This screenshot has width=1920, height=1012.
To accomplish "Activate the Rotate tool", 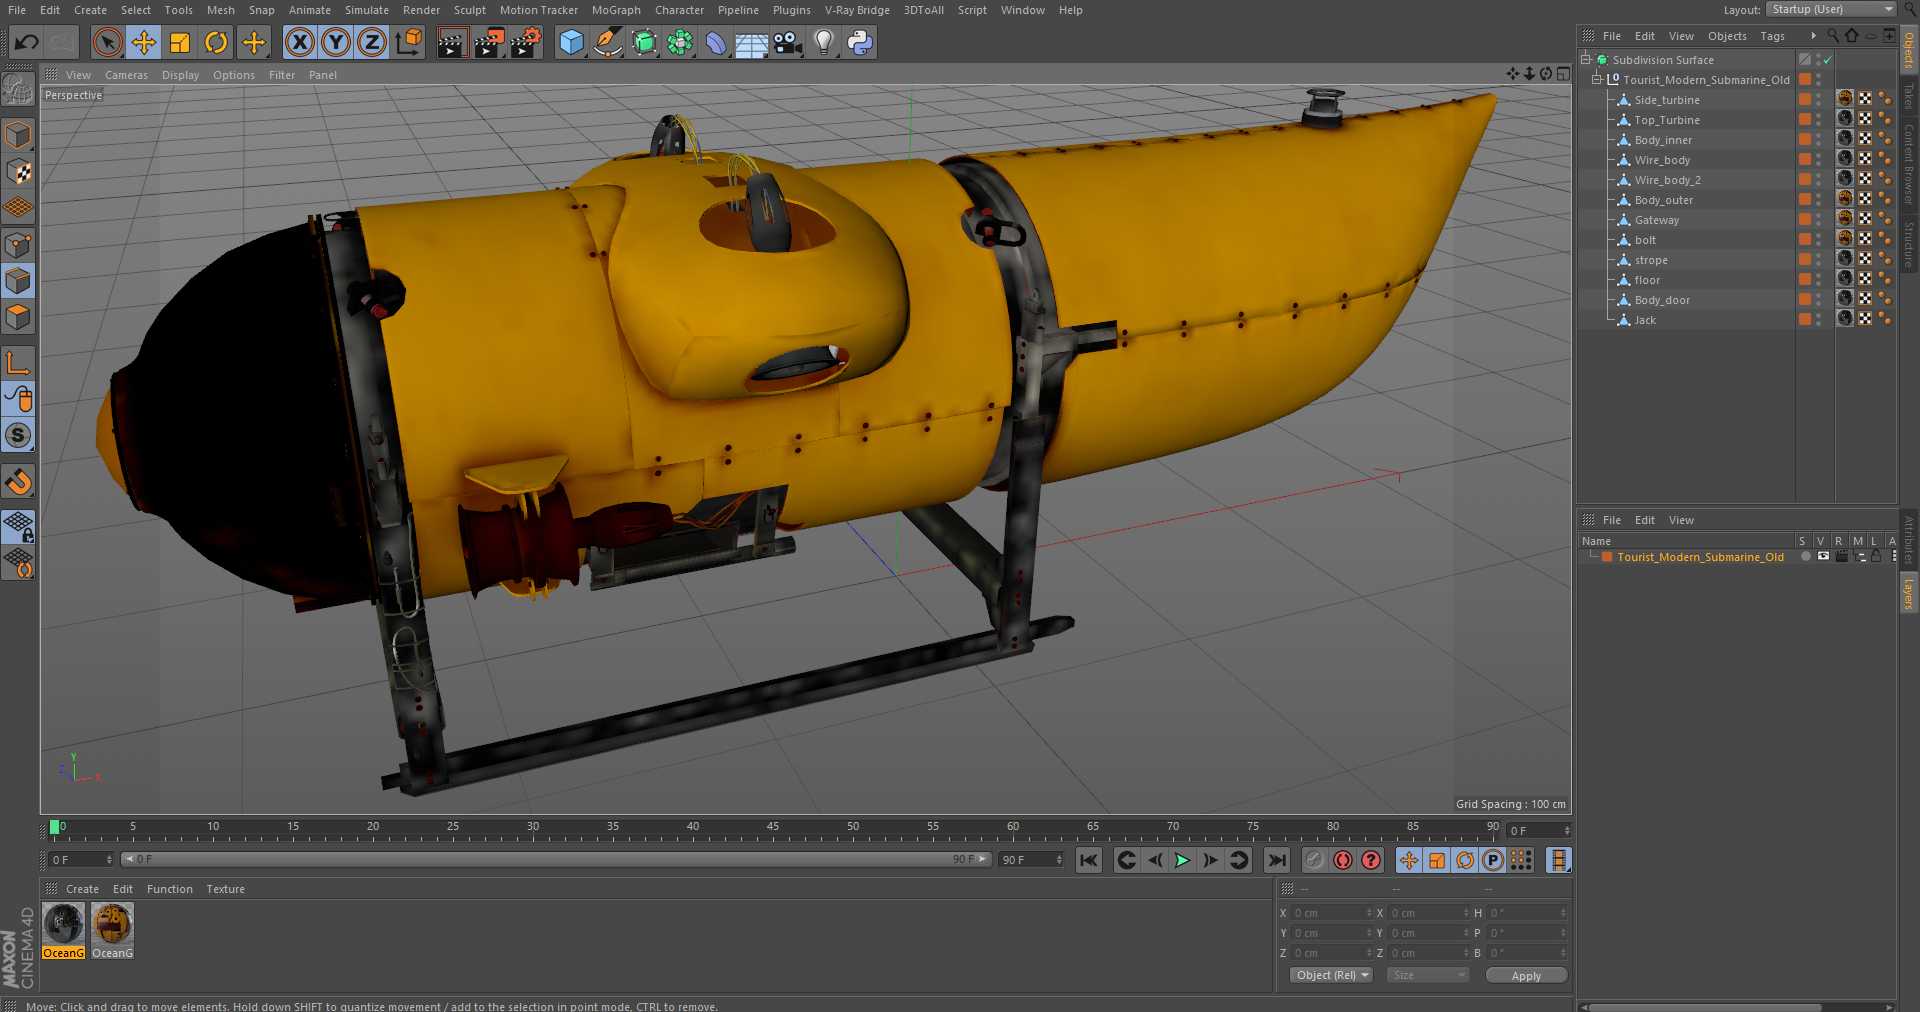I will click(x=216, y=42).
